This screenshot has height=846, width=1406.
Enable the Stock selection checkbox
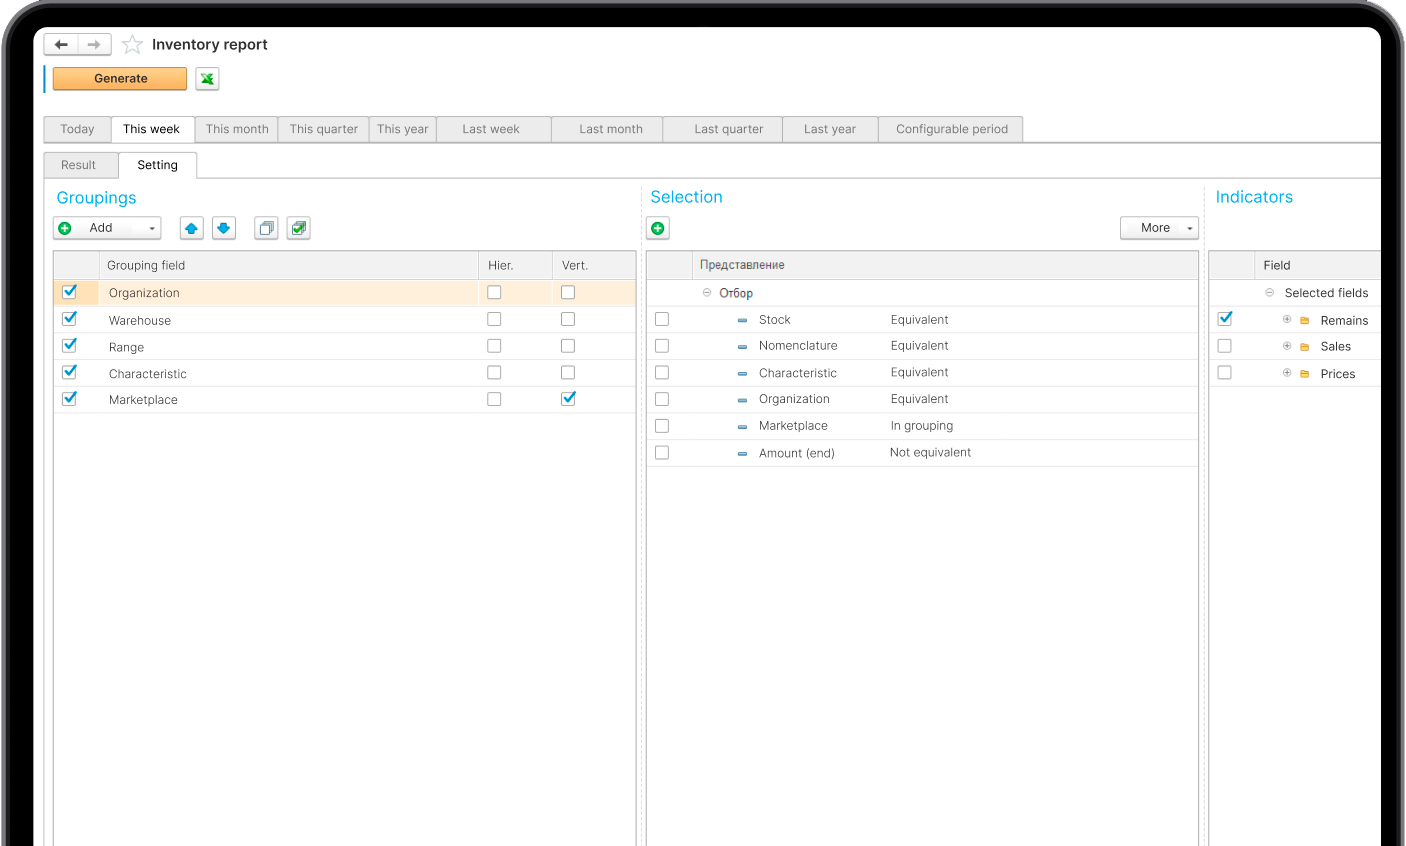coord(662,319)
